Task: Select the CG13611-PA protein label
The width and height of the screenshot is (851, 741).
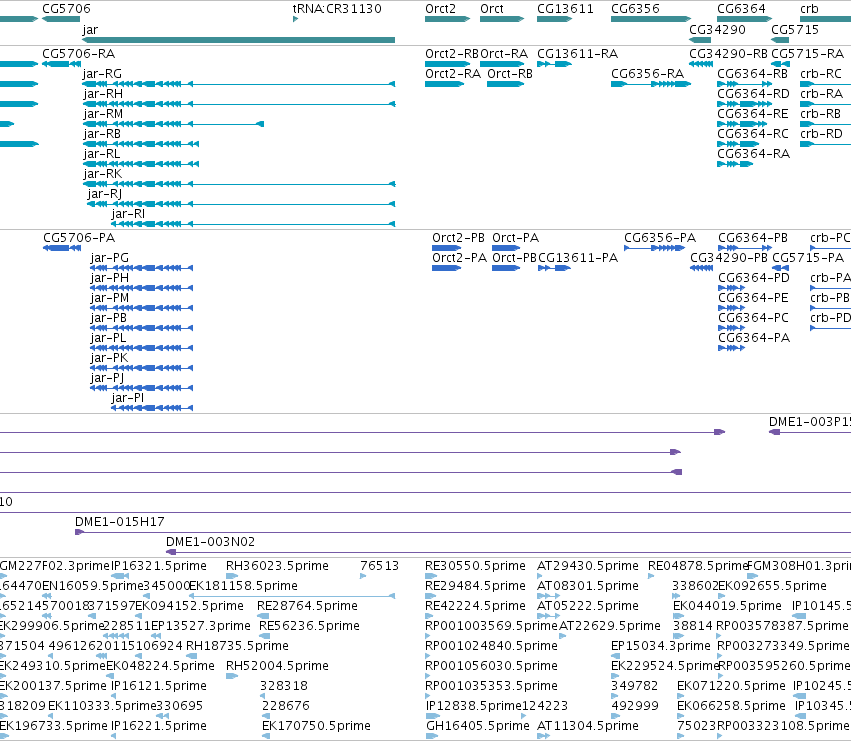Action: [x=577, y=258]
